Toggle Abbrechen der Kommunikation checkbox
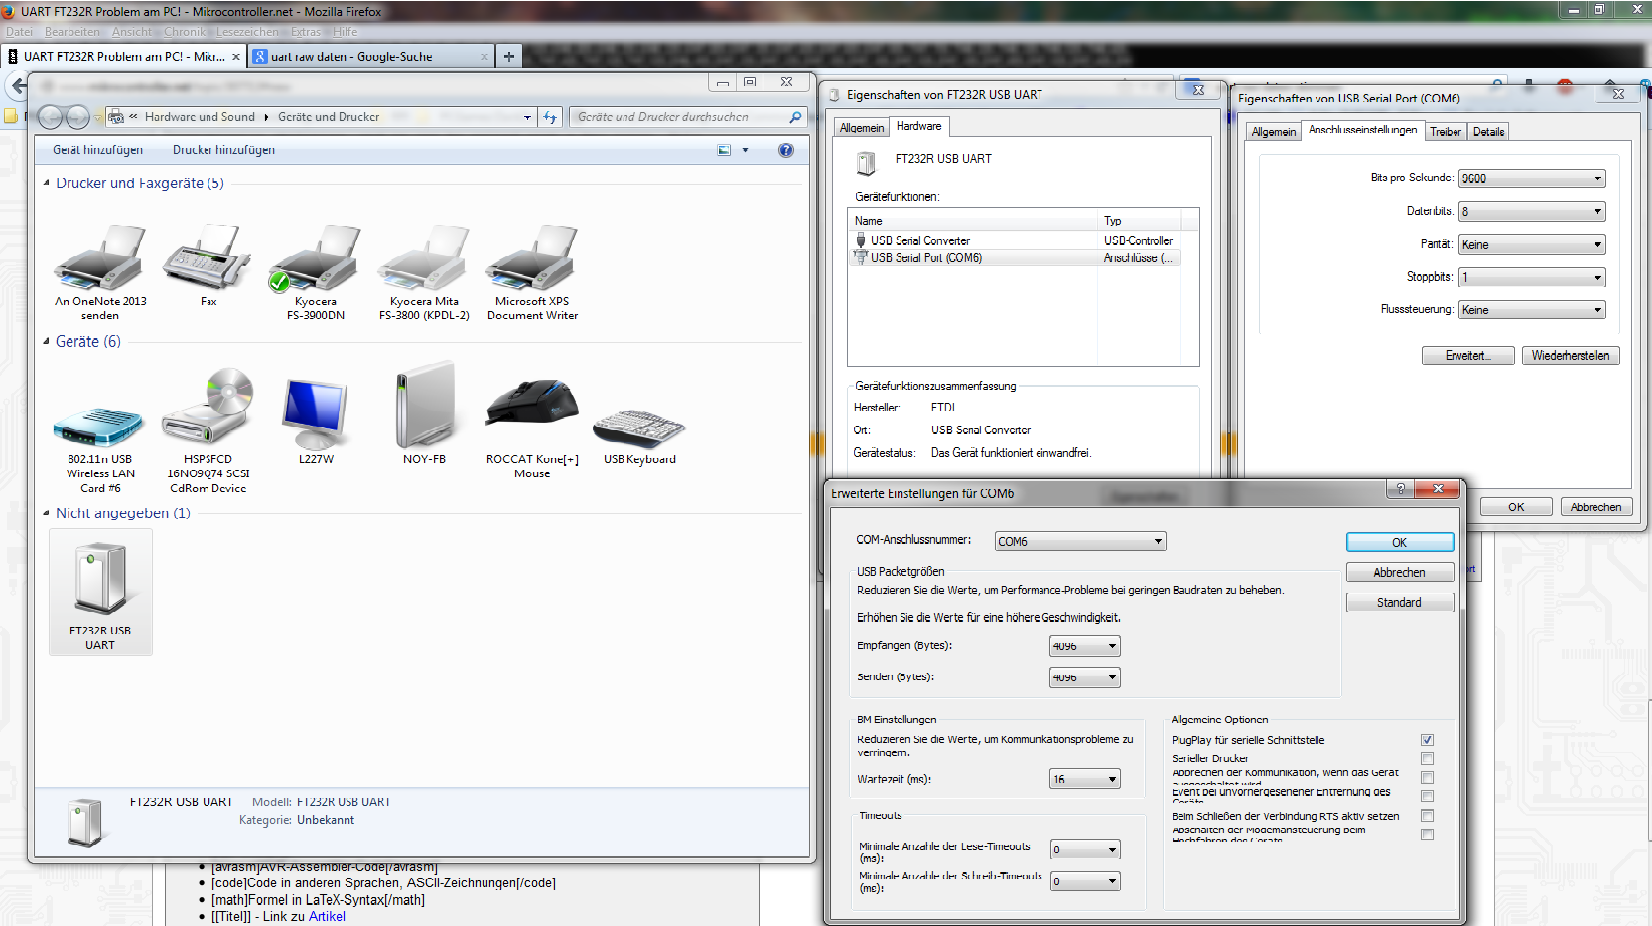The width and height of the screenshot is (1652, 926). (x=1427, y=778)
